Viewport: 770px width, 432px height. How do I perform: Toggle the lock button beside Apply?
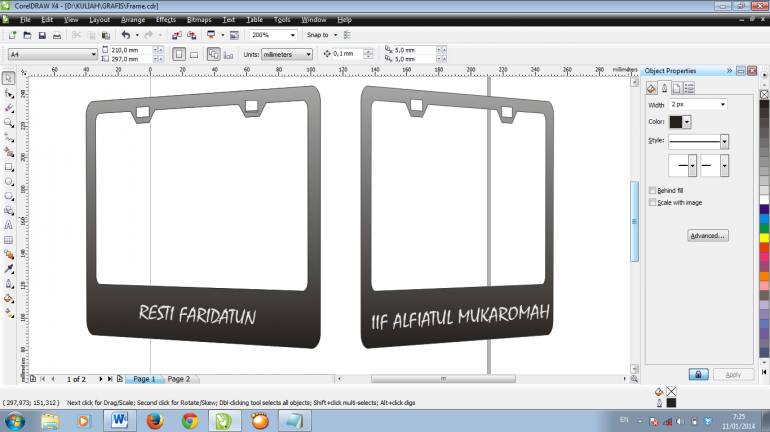pyautogui.click(x=698, y=375)
